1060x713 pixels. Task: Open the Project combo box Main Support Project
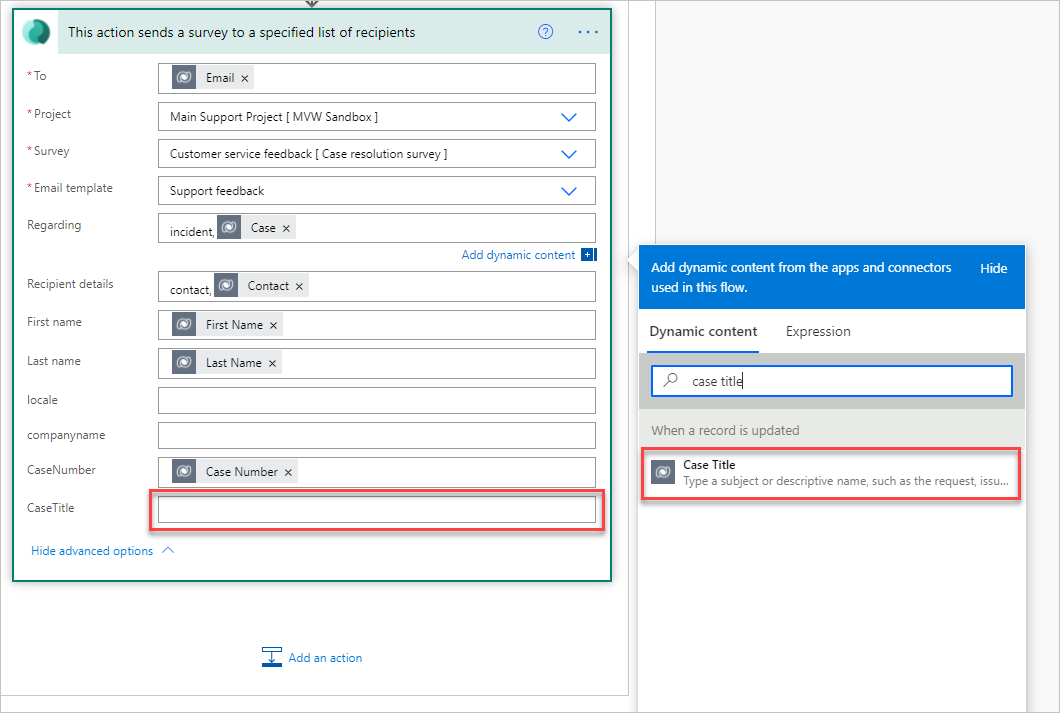point(377,117)
